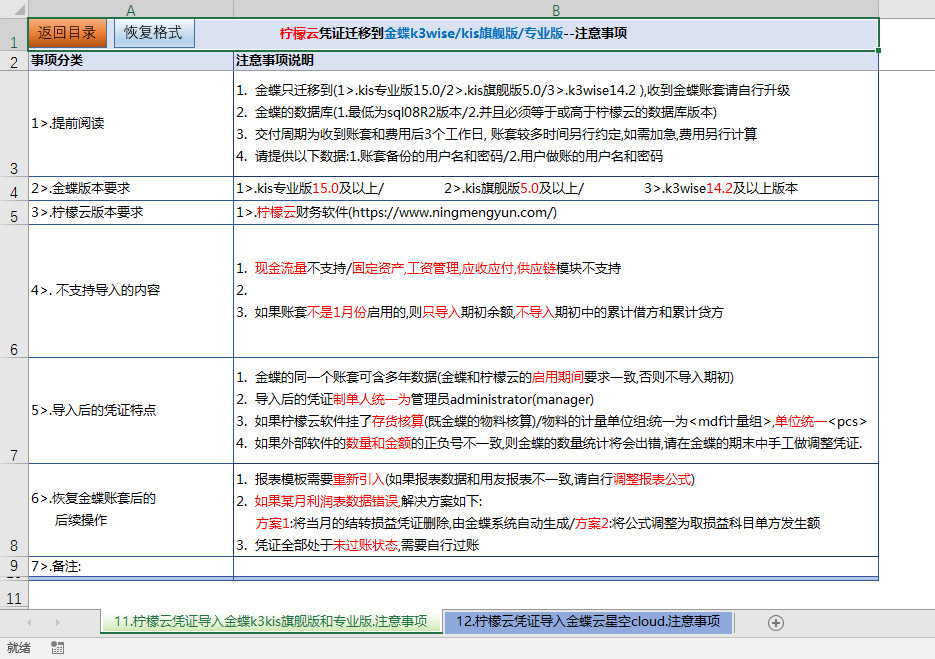Click the select-all corner of the grid

coord(13,9)
